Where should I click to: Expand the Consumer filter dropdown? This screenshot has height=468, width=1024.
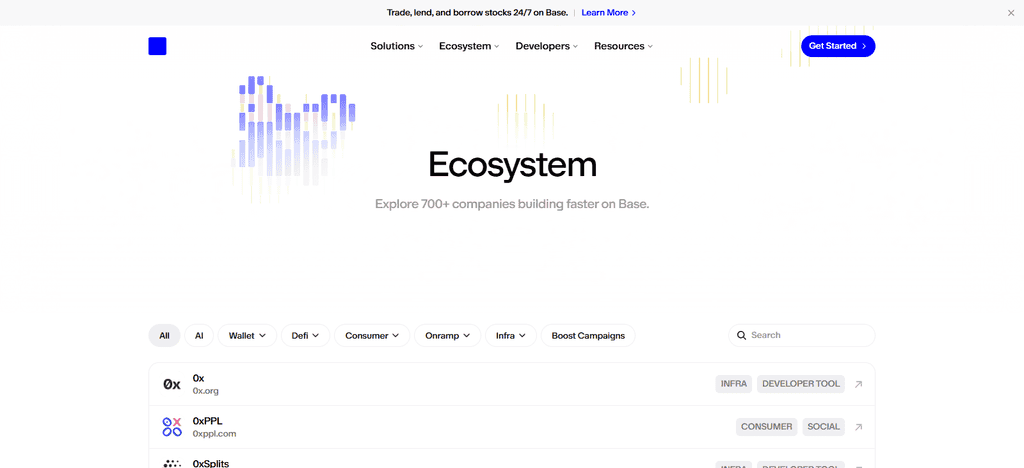pos(372,335)
